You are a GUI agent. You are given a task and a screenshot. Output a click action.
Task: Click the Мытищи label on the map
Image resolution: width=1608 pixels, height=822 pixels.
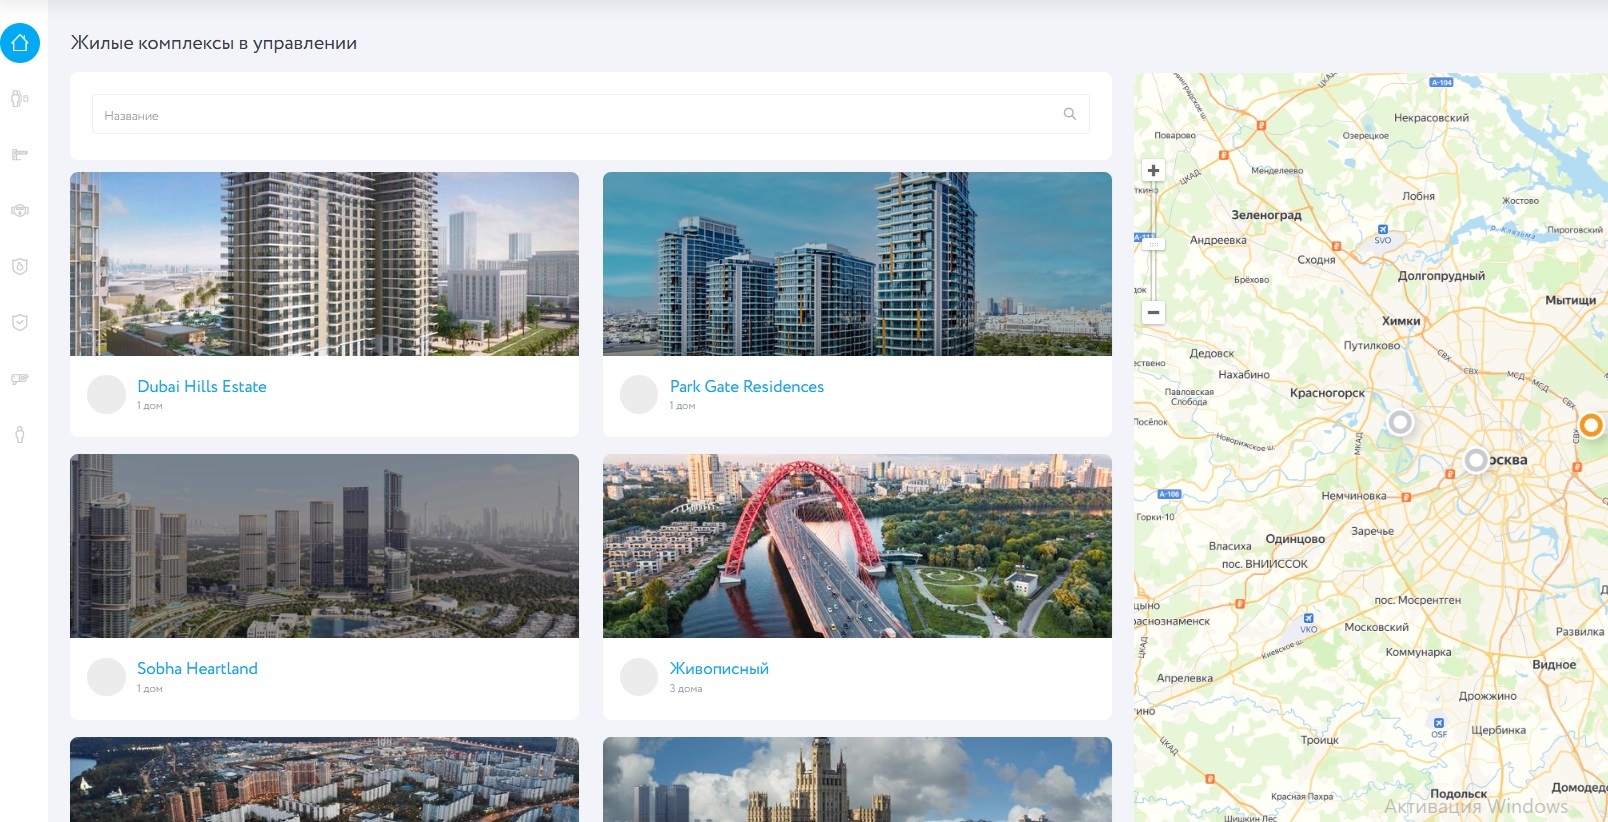tap(1570, 300)
